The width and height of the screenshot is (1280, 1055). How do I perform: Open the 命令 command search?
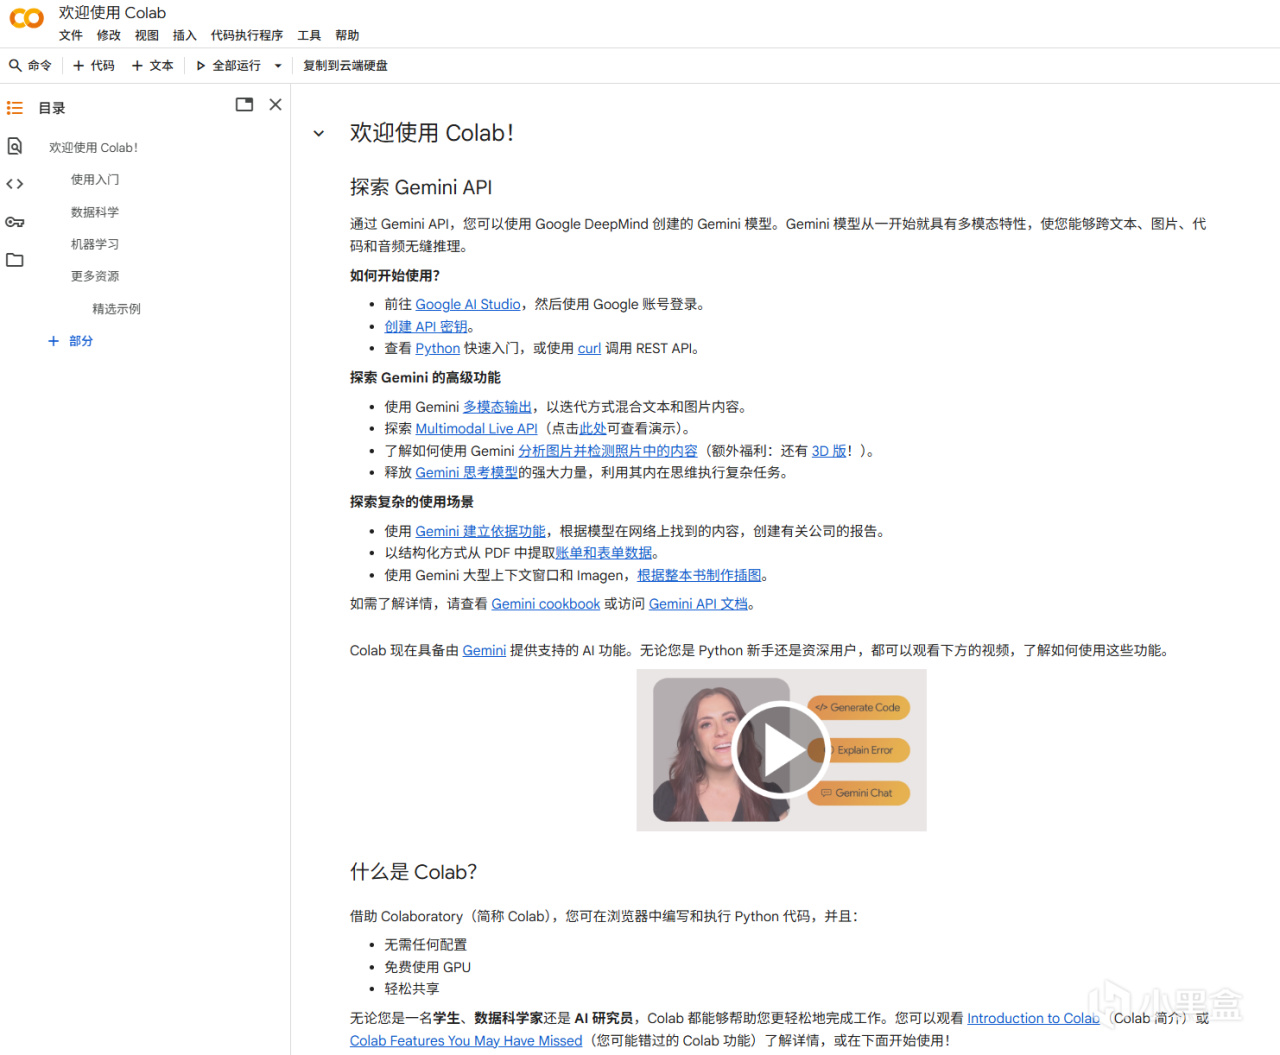pos(30,66)
